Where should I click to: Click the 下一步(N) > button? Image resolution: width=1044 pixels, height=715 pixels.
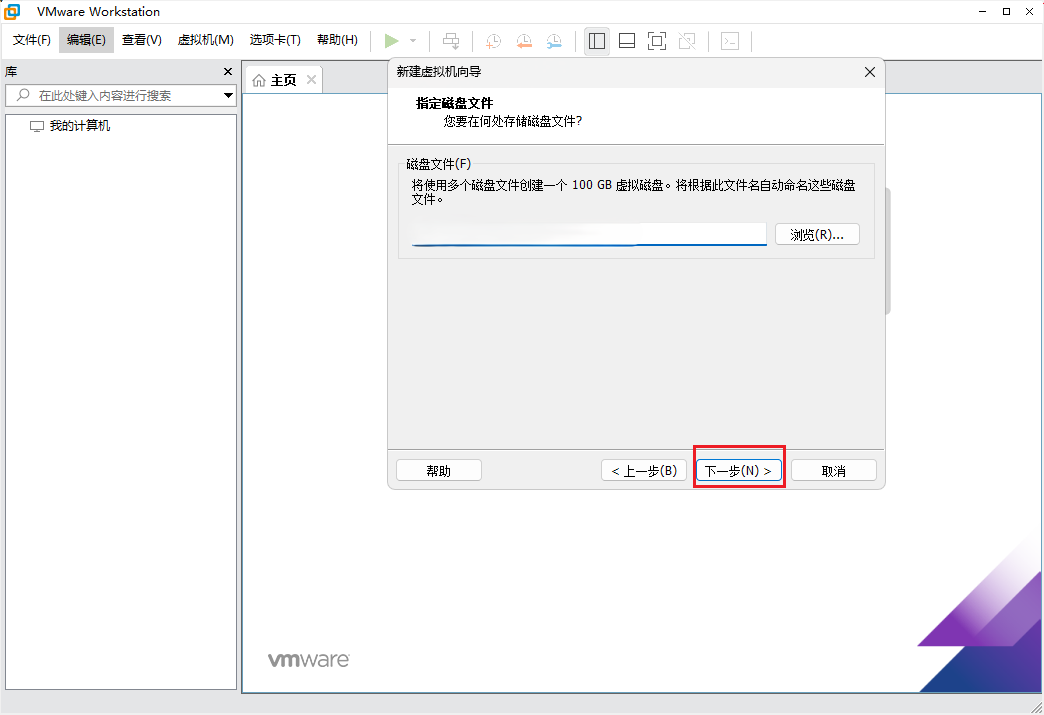pyautogui.click(x=739, y=471)
